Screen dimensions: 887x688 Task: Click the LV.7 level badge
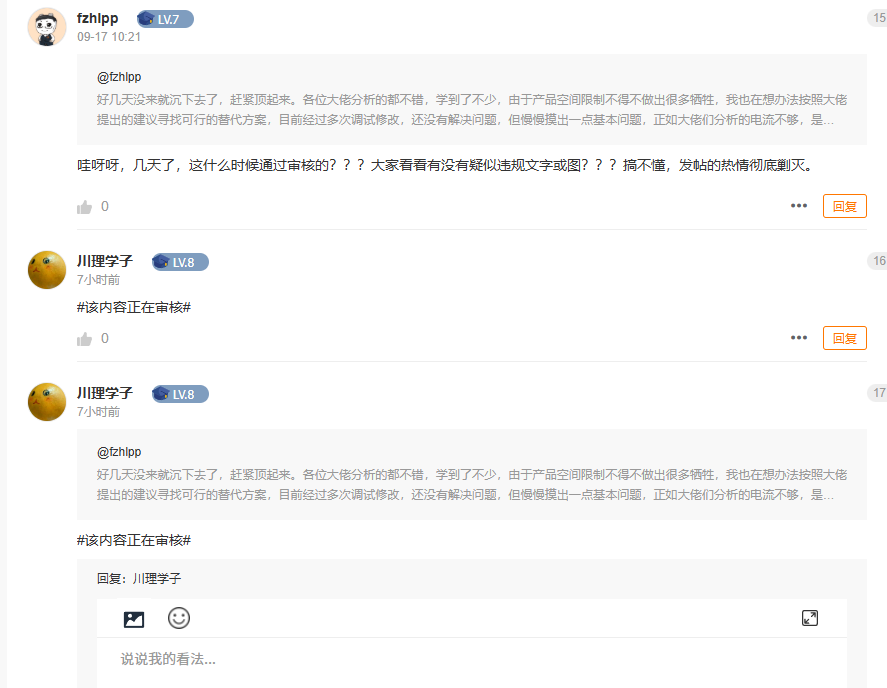coord(165,19)
